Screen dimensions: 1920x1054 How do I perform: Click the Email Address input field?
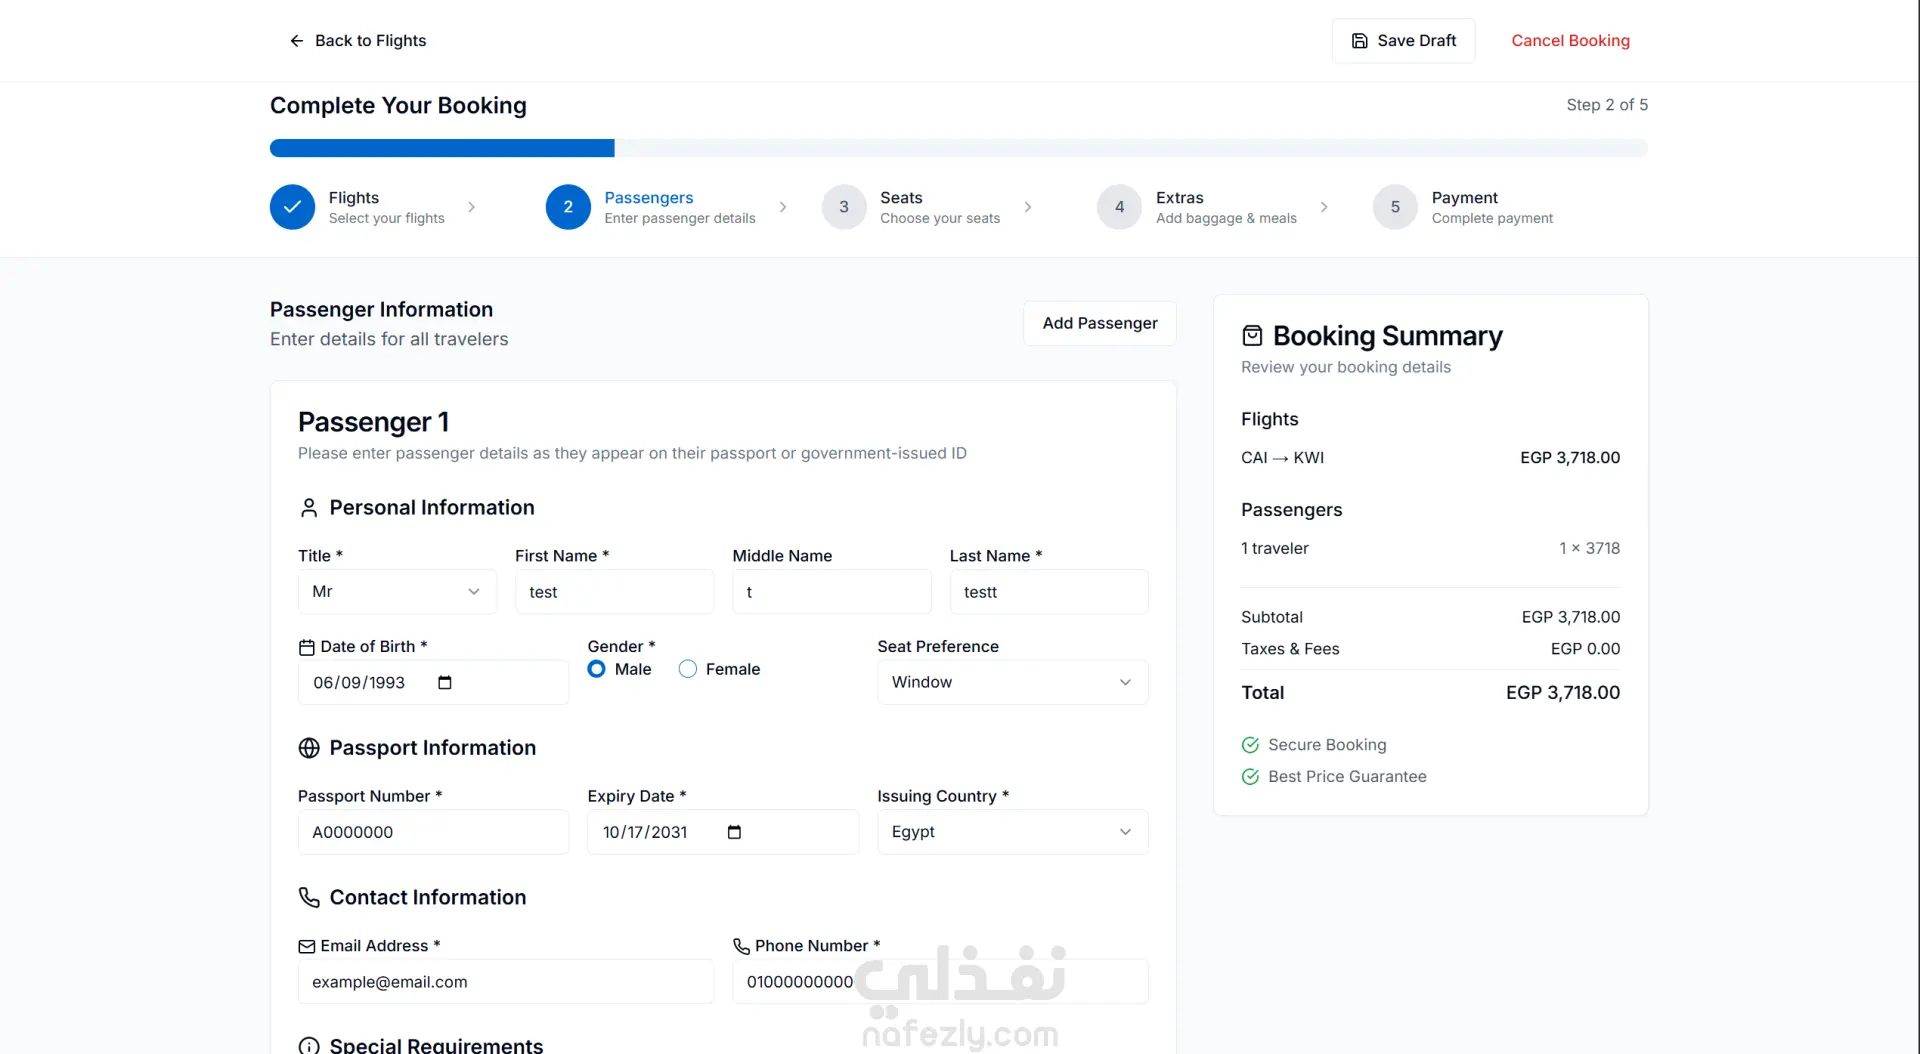click(x=506, y=982)
